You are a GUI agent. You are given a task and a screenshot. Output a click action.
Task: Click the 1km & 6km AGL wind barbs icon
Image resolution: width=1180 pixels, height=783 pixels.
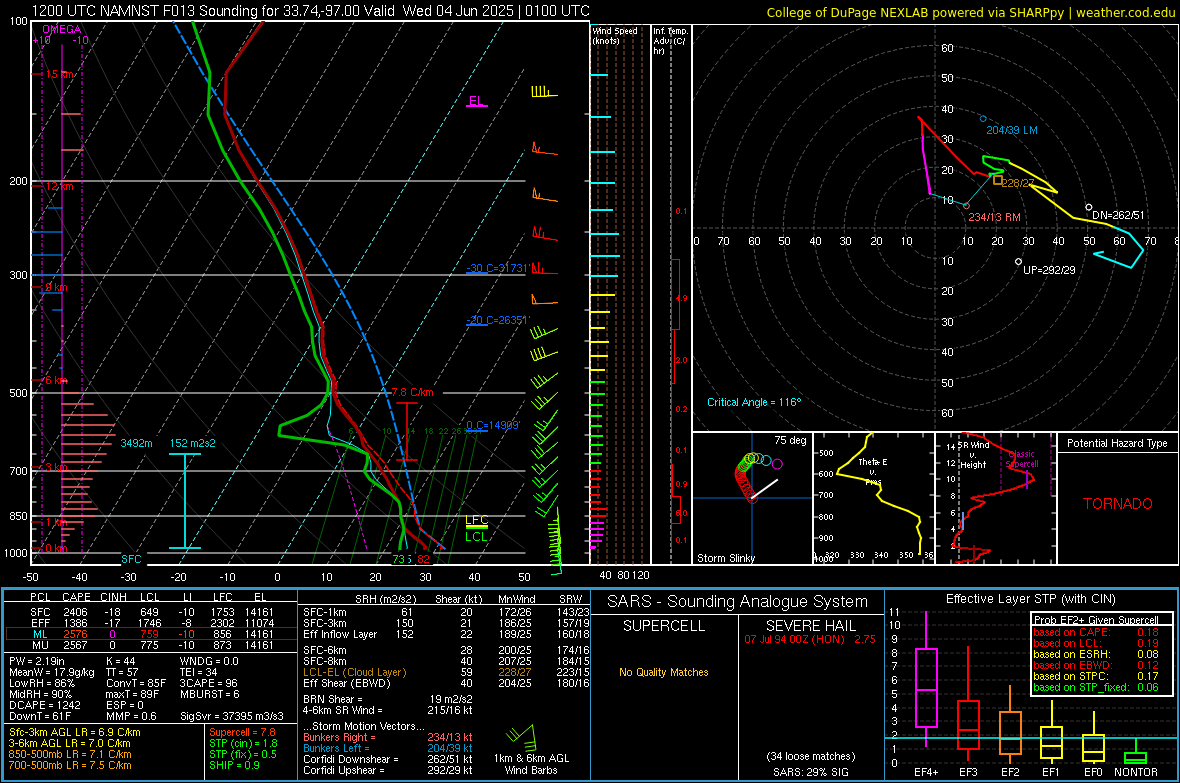point(522,737)
